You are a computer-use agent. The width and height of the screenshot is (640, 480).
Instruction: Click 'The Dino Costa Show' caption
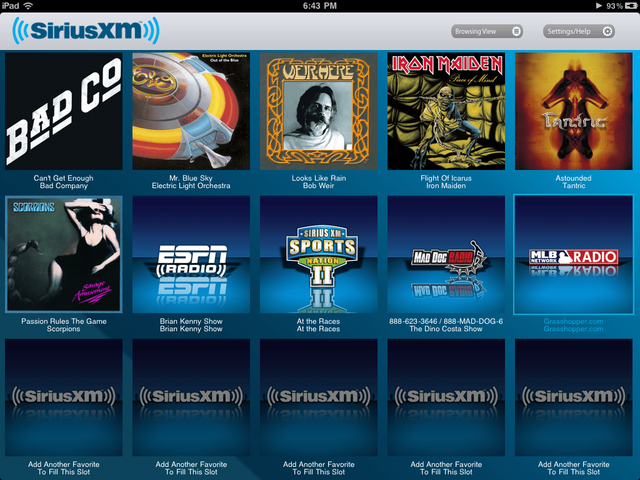pyautogui.click(x=446, y=329)
